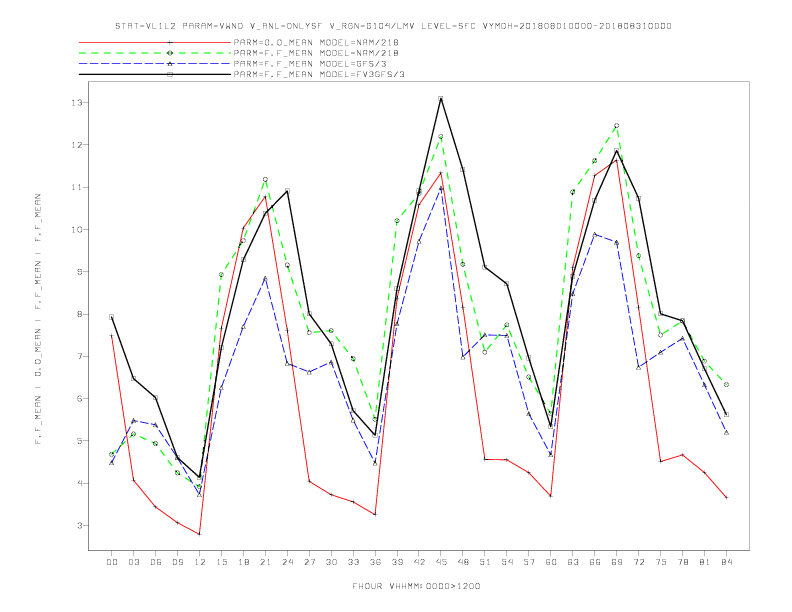Image resolution: width=792 pixels, height=612 pixels.
Task: Click x-axis tick label 54
Action: pyautogui.click(x=507, y=562)
